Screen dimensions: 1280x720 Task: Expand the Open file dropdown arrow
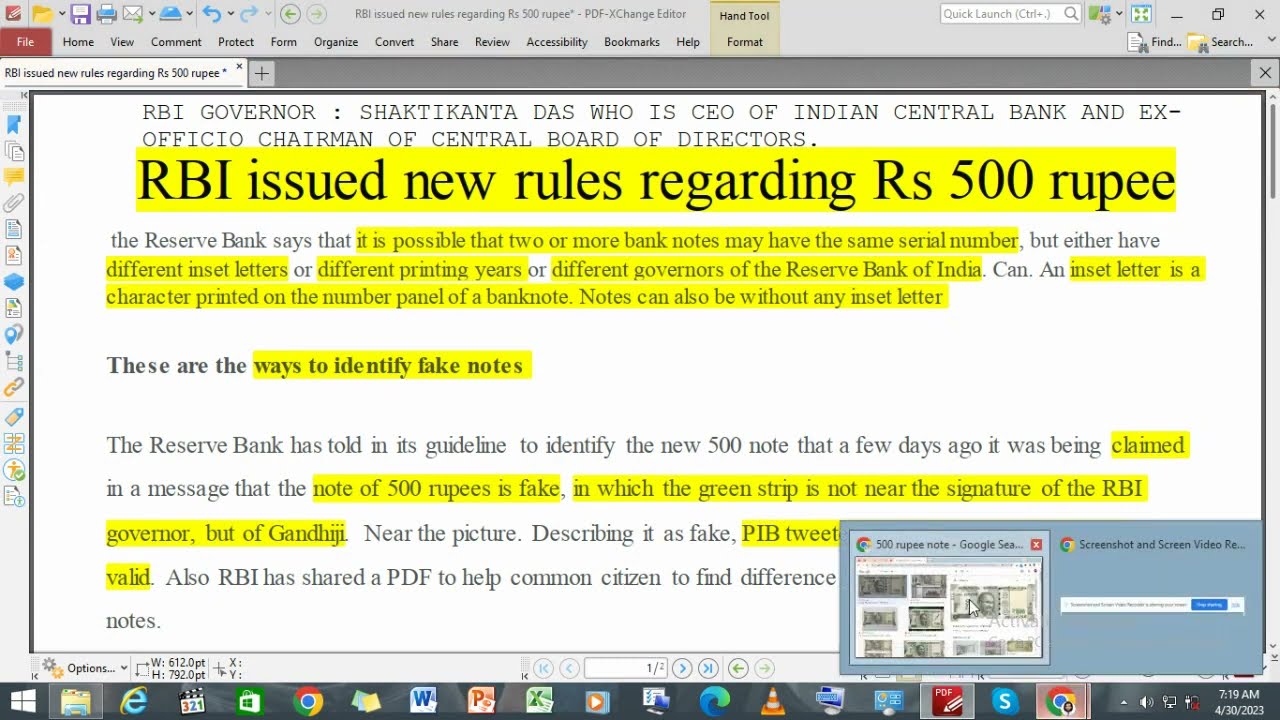60,14
